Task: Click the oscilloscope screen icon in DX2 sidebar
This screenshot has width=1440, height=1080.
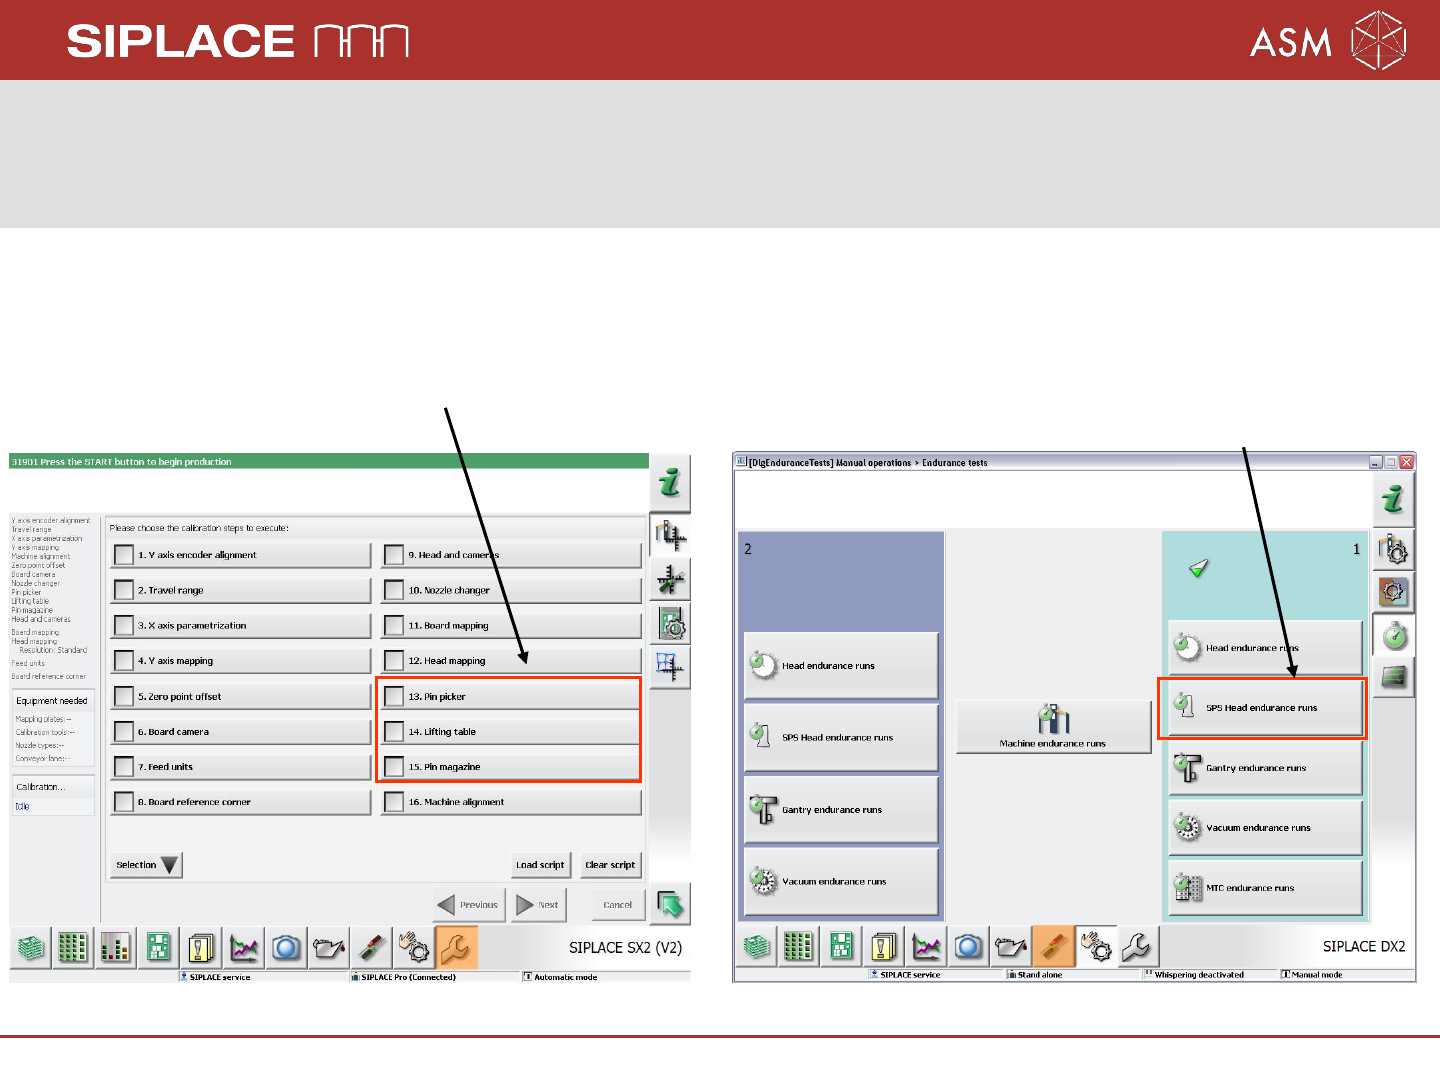Action: [x=1393, y=678]
